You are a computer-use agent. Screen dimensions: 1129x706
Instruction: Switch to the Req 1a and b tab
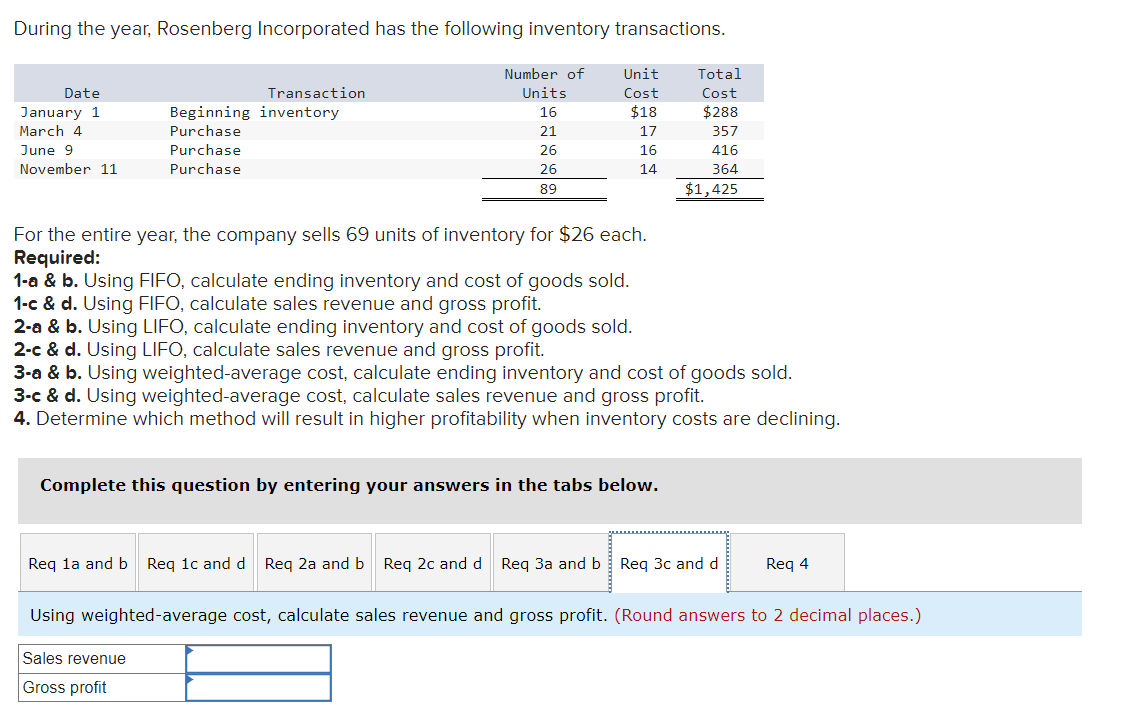coord(77,562)
